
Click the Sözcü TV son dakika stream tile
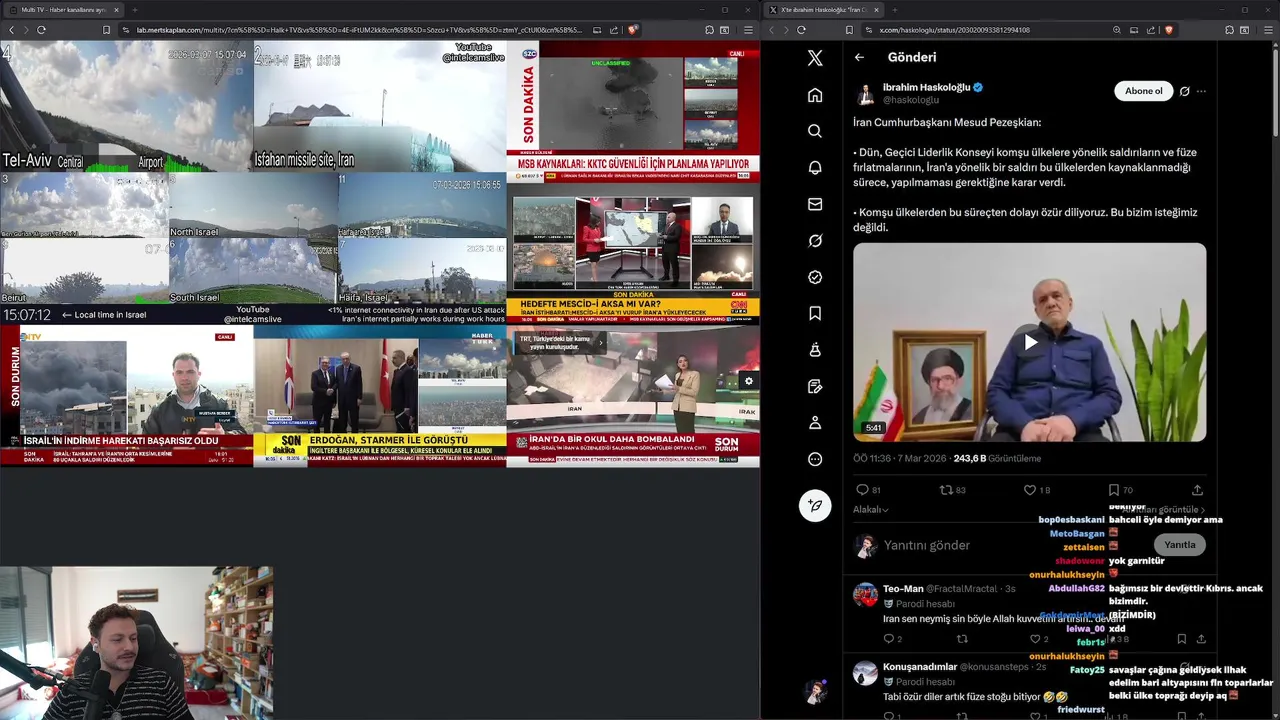(633, 112)
